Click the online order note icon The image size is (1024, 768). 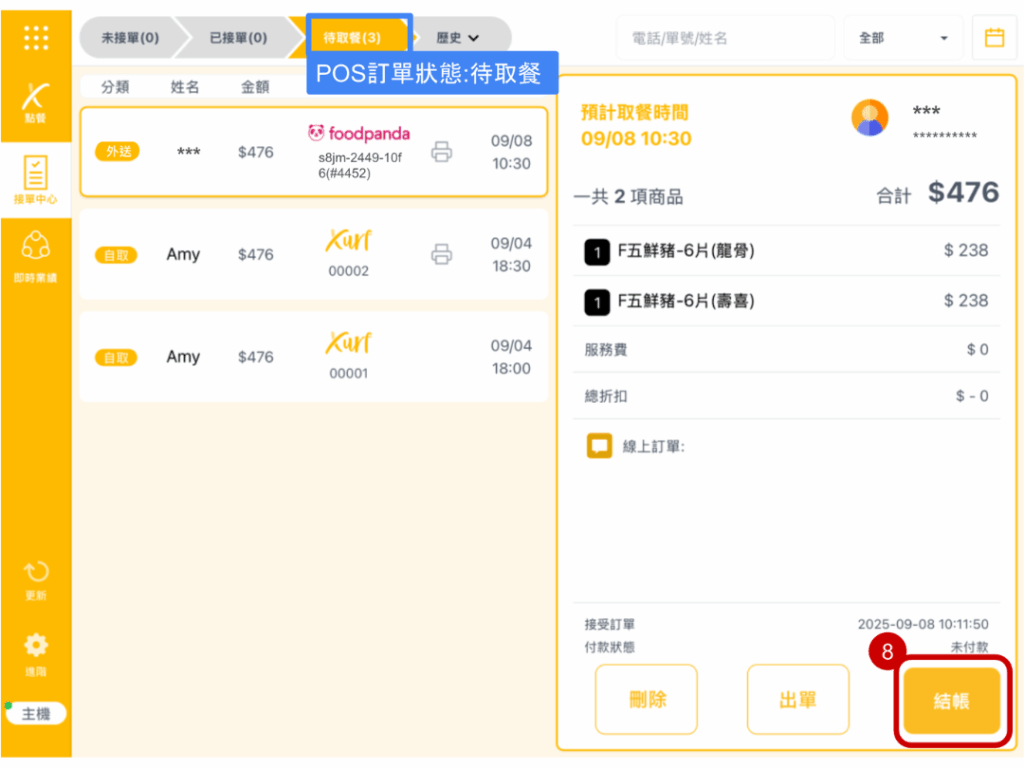599,446
